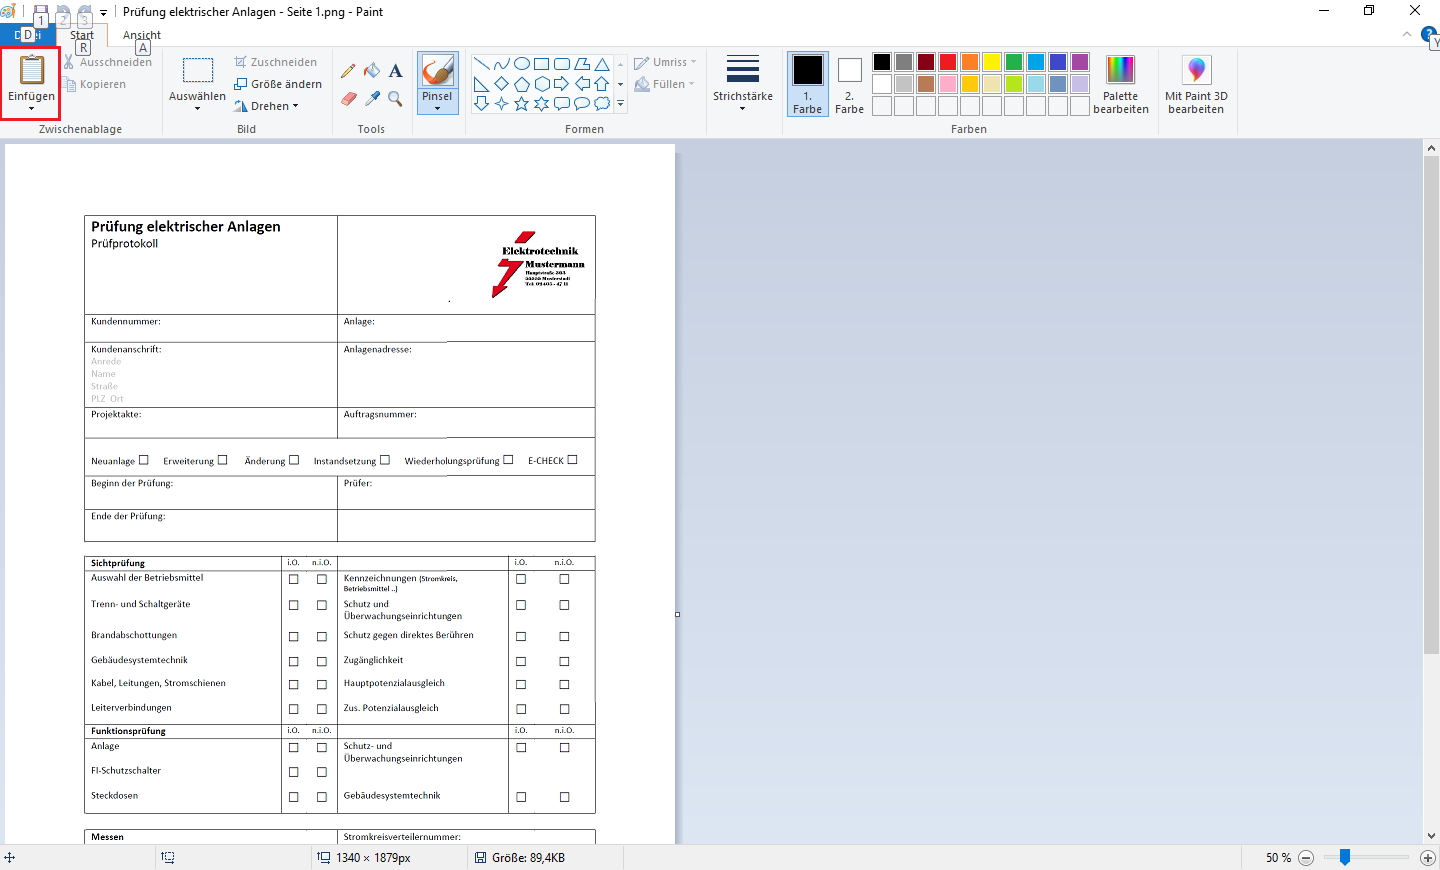The image size is (1440, 870).
Task: Activate the Color picker eyedropper tool
Action: point(372,99)
